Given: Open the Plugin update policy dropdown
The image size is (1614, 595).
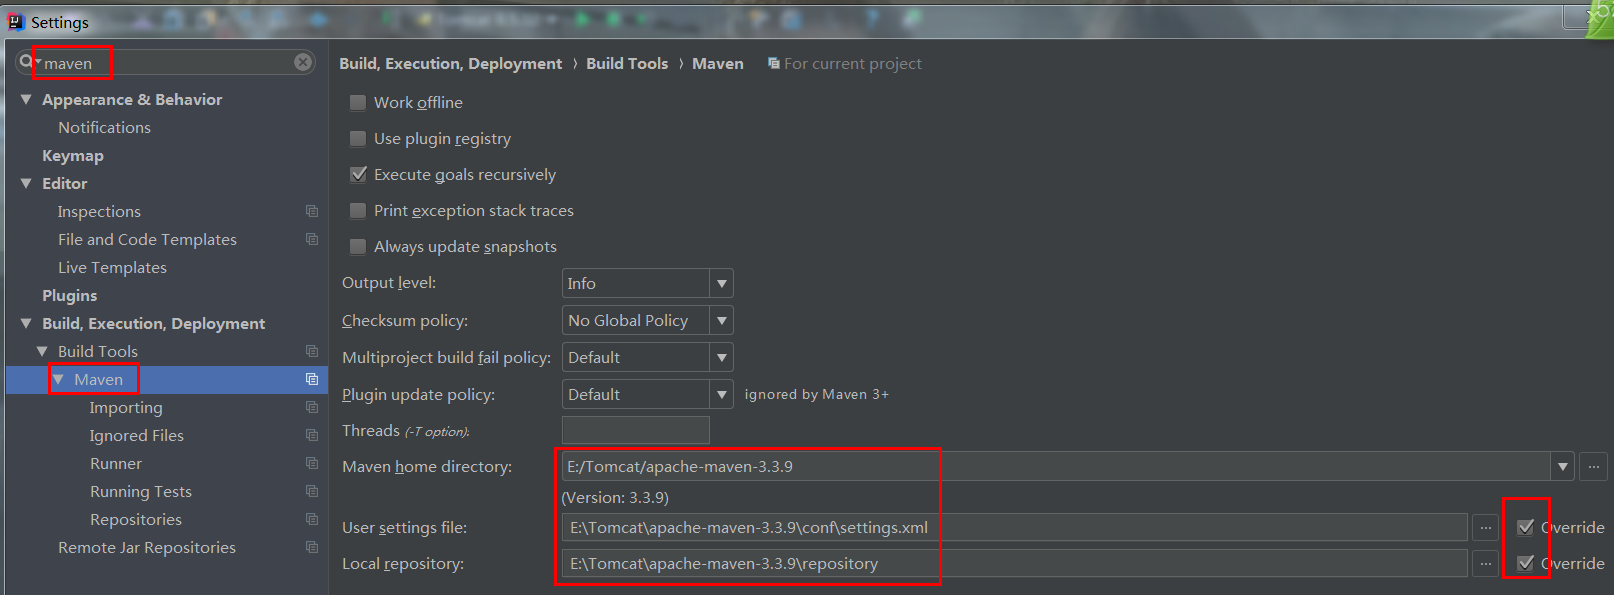Looking at the screenshot, I should pos(721,394).
